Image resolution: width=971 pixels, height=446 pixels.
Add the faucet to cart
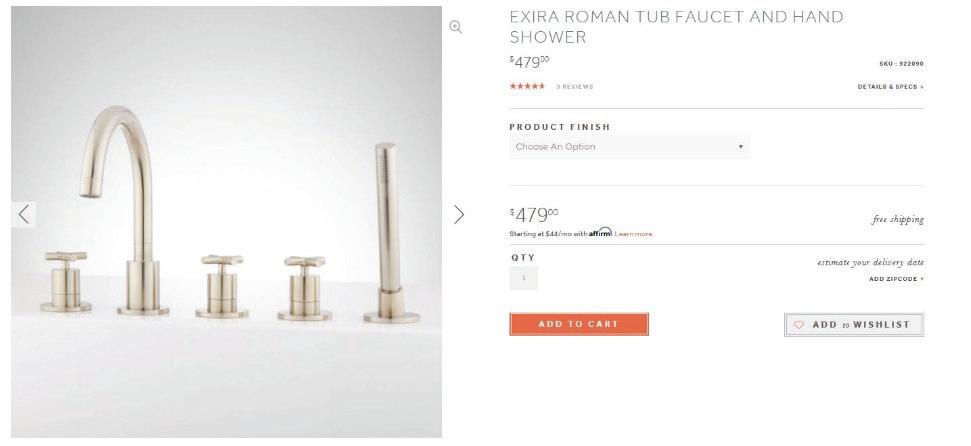579,324
